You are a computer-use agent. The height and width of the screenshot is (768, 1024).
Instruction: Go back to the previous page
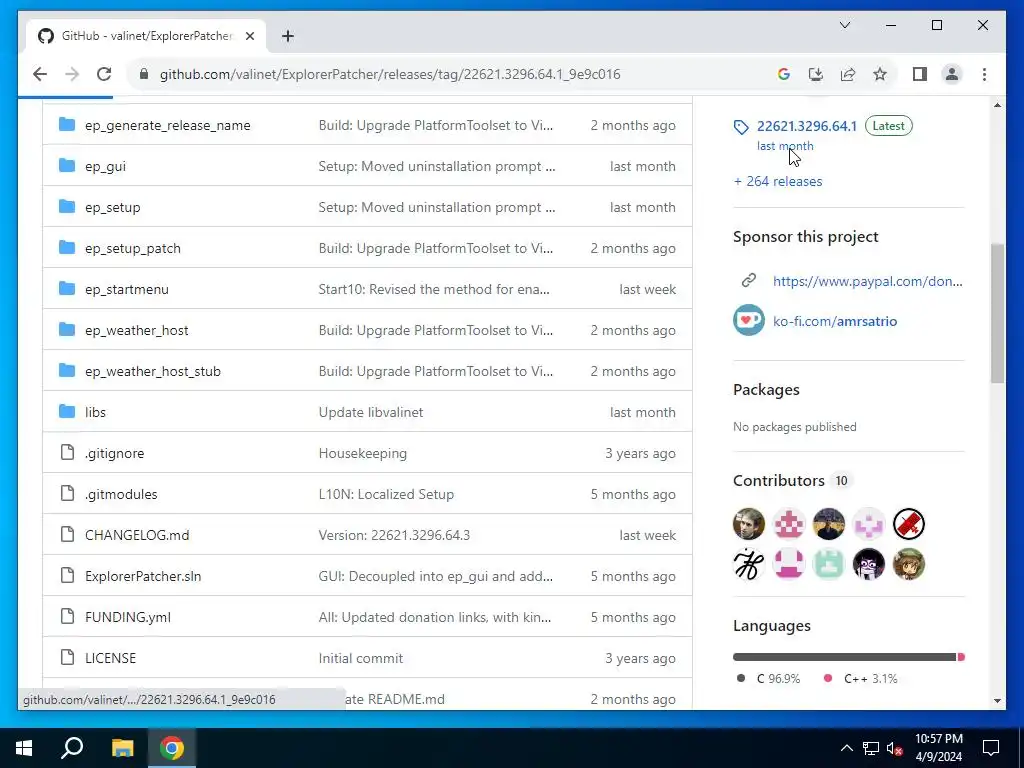click(x=40, y=74)
